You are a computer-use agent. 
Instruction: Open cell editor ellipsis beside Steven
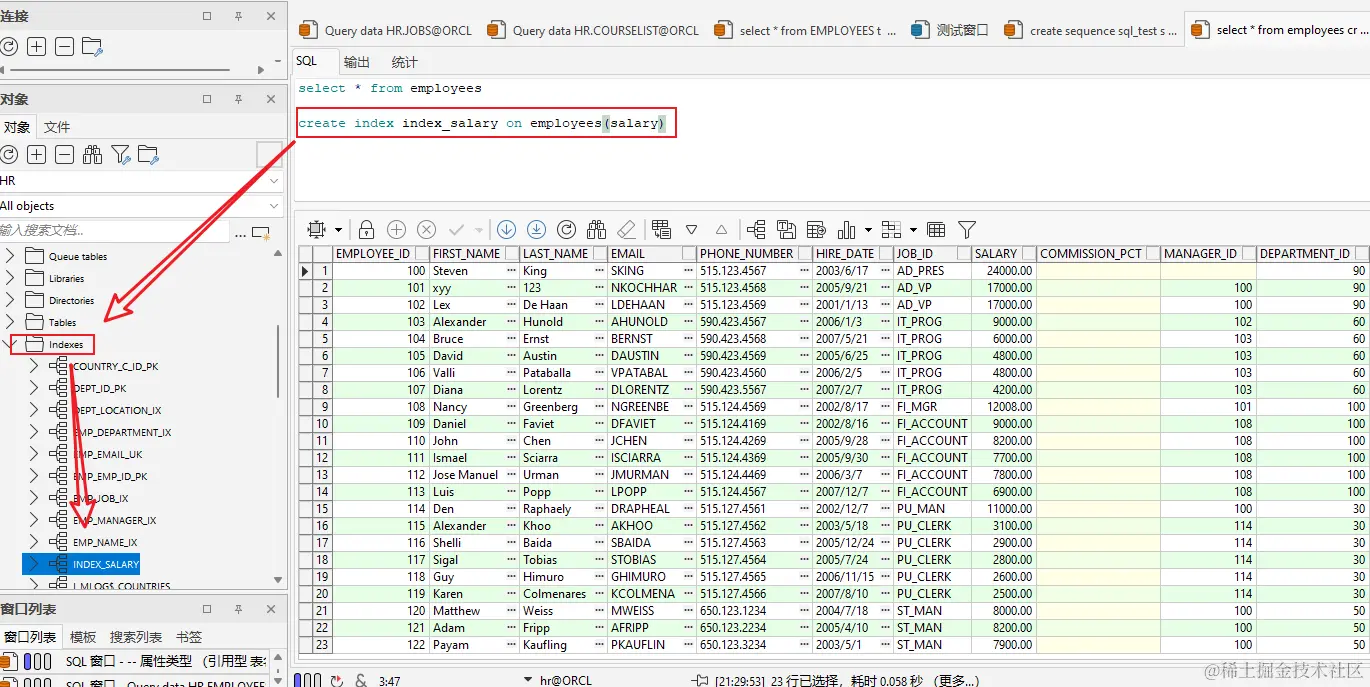point(511,271)
